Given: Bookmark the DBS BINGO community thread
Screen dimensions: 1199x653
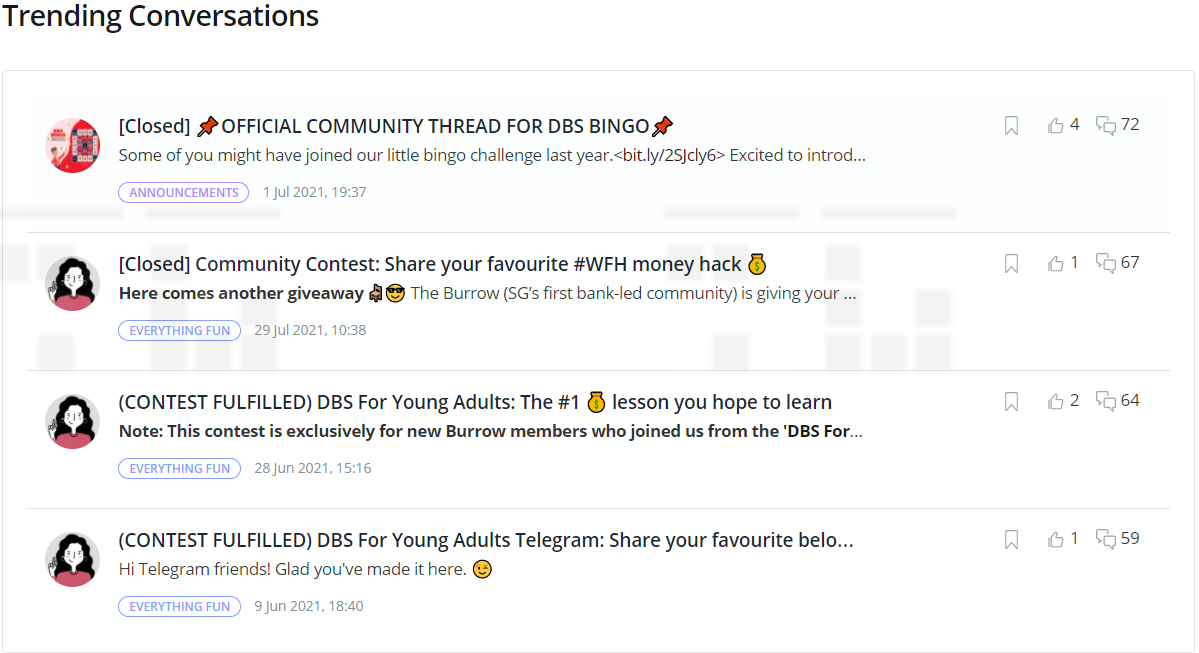Looking at the screenshot, I should 1011,125.
